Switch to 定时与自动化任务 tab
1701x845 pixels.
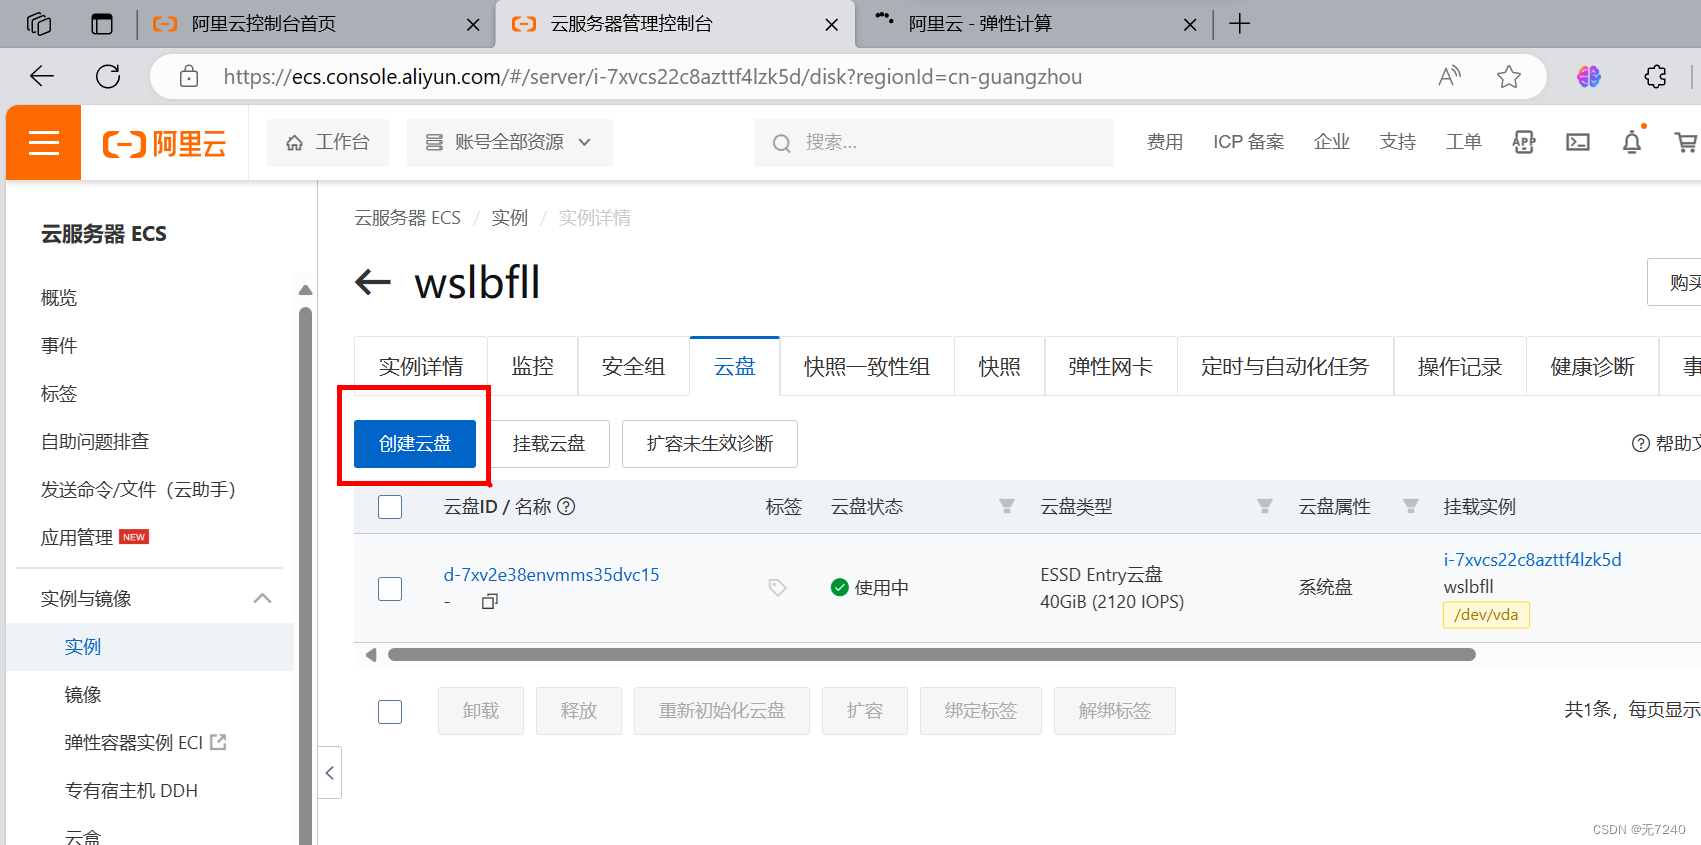point(1285,367)
